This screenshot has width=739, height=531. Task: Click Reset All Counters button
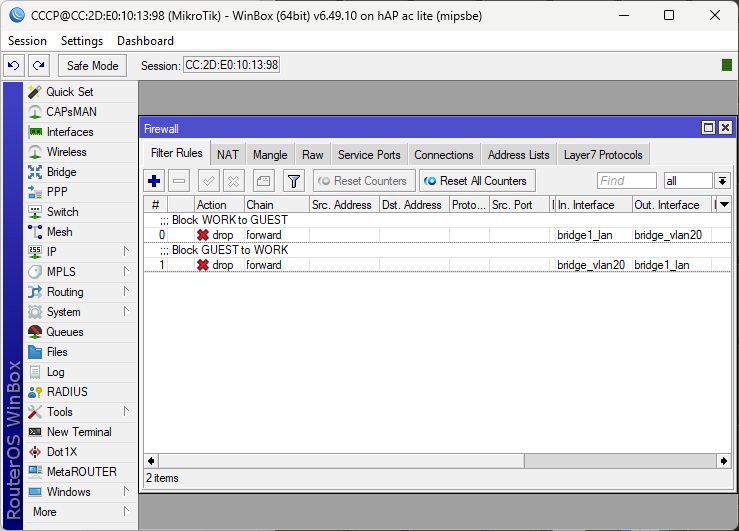pyautogui.click(x=477, y=181)
